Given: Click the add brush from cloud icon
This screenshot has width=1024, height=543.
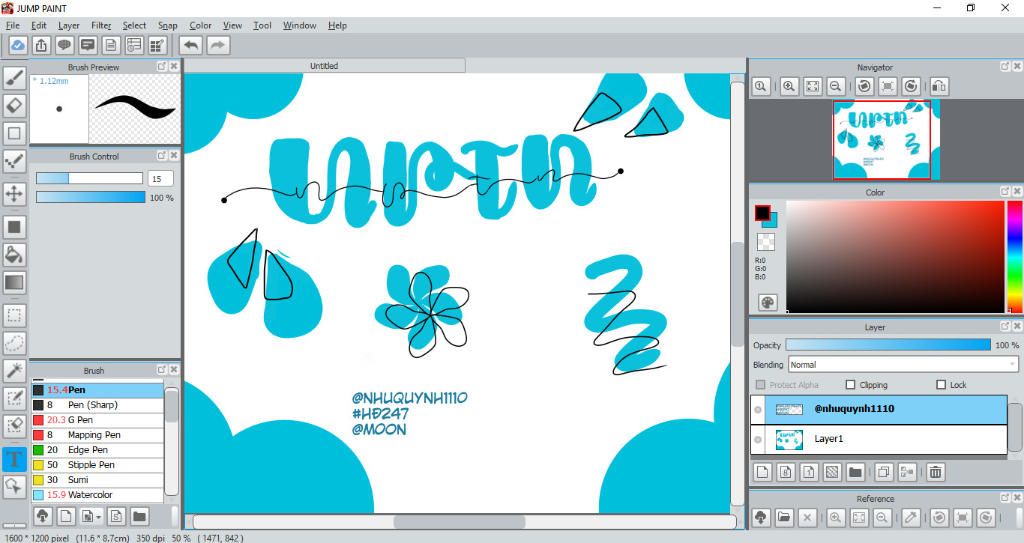Looking at the screenshot, I should point(42,516).
